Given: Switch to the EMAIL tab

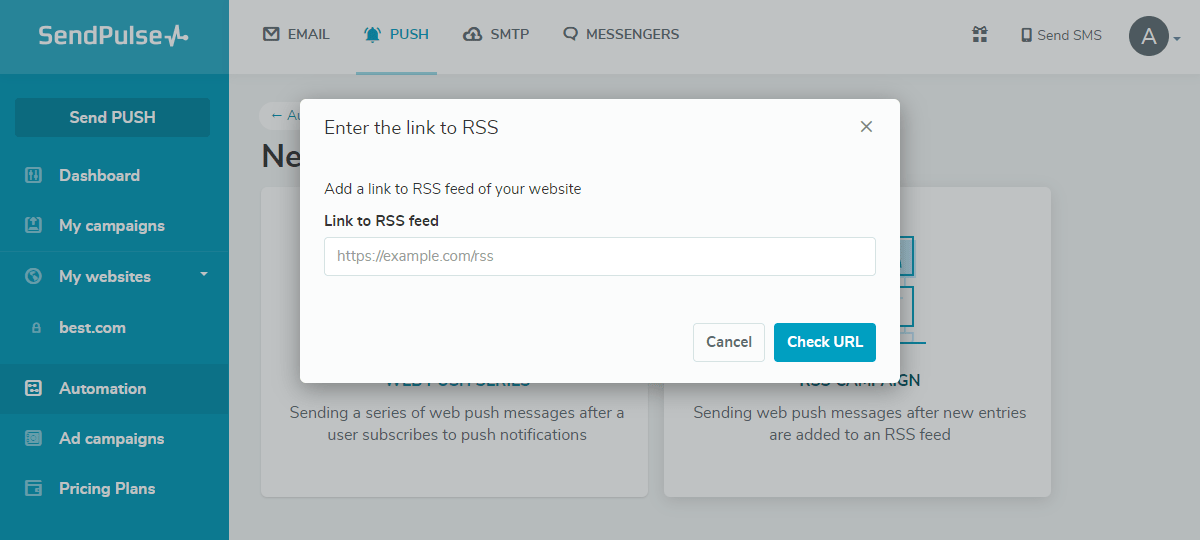Looking at the screenshot, I should tap(296, 35).
